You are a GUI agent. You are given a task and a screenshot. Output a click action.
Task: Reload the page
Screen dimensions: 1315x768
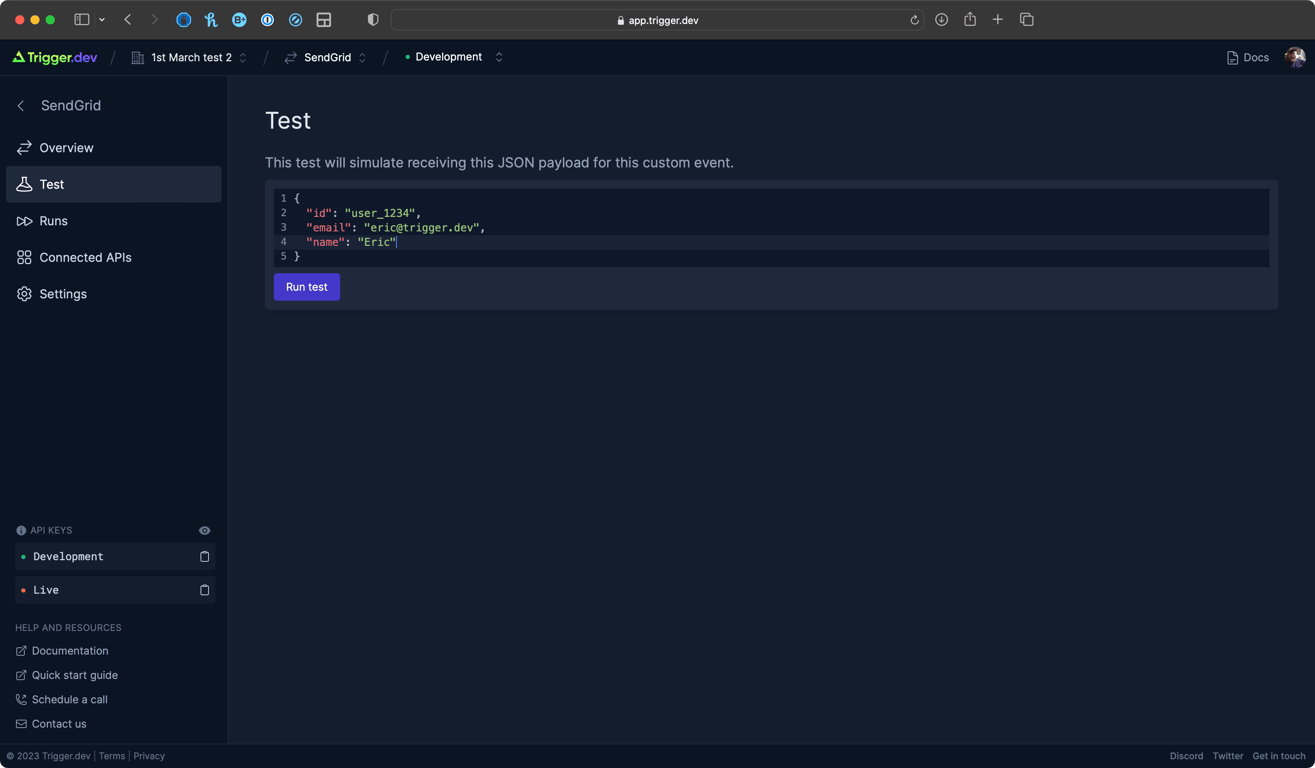tap(914, 20)
